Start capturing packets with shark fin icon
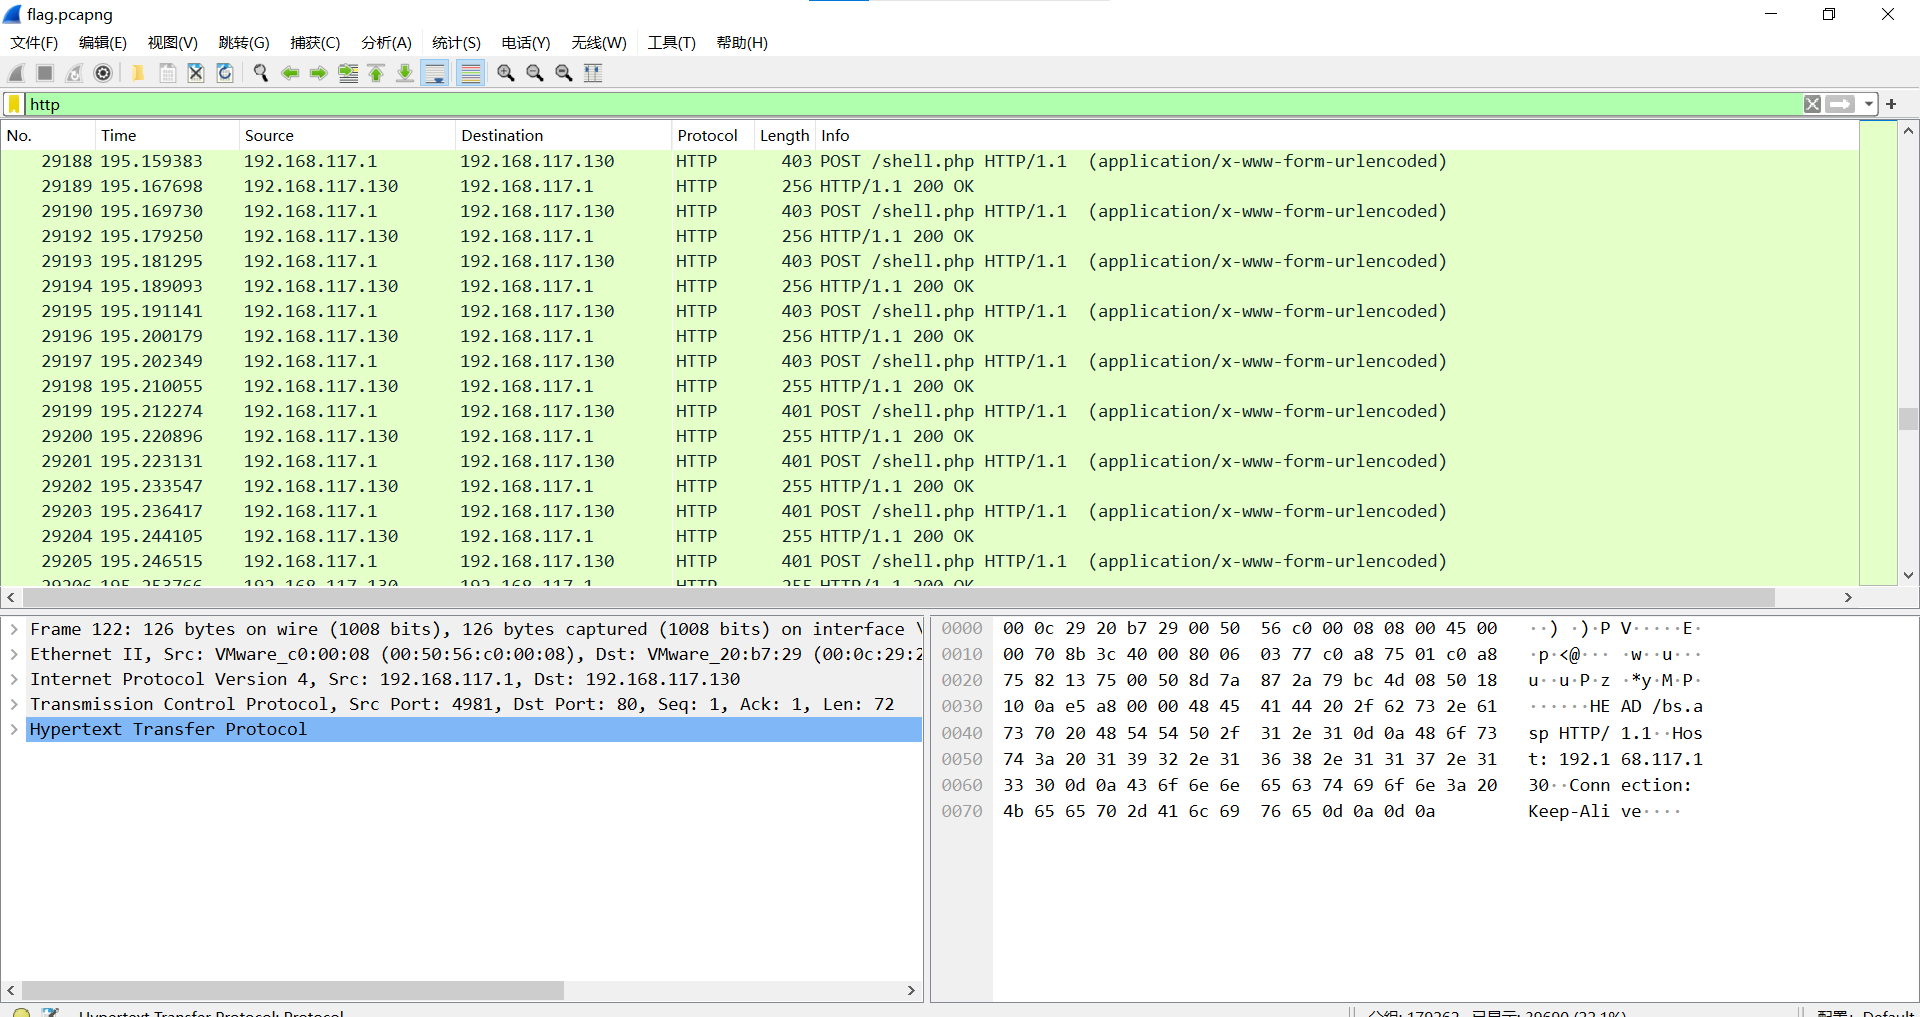 click(16, 73)
